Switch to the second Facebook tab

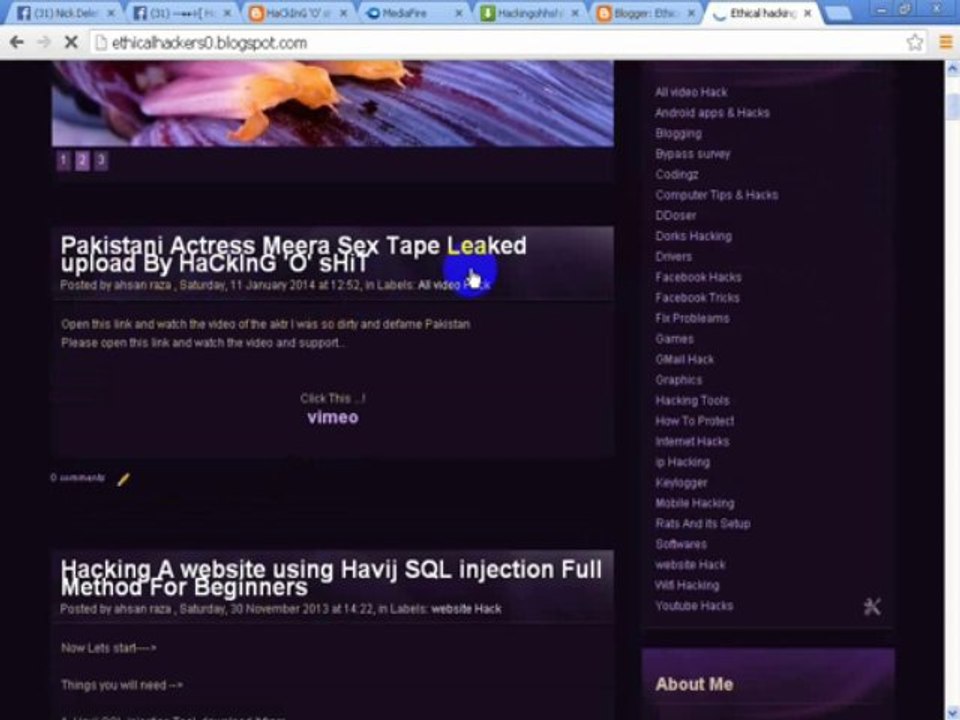tap(181, 13)
